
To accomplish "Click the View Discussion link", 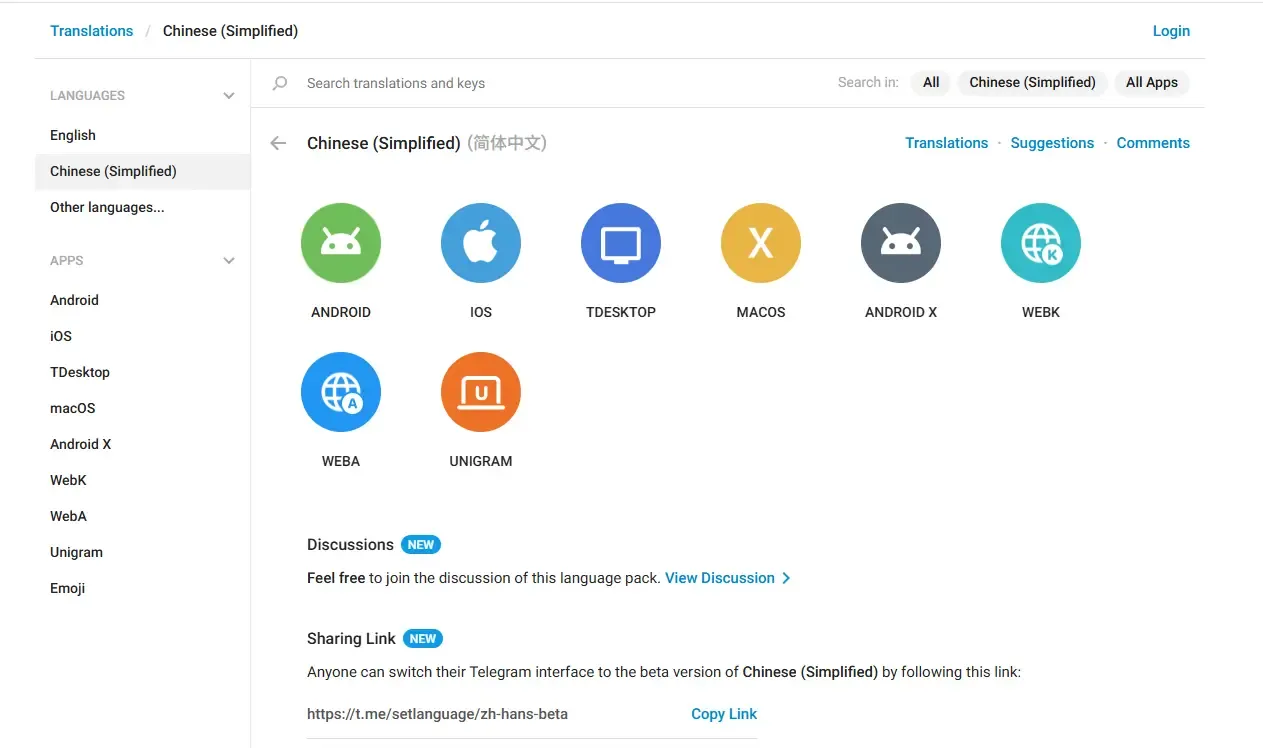I will pos(720,577).
